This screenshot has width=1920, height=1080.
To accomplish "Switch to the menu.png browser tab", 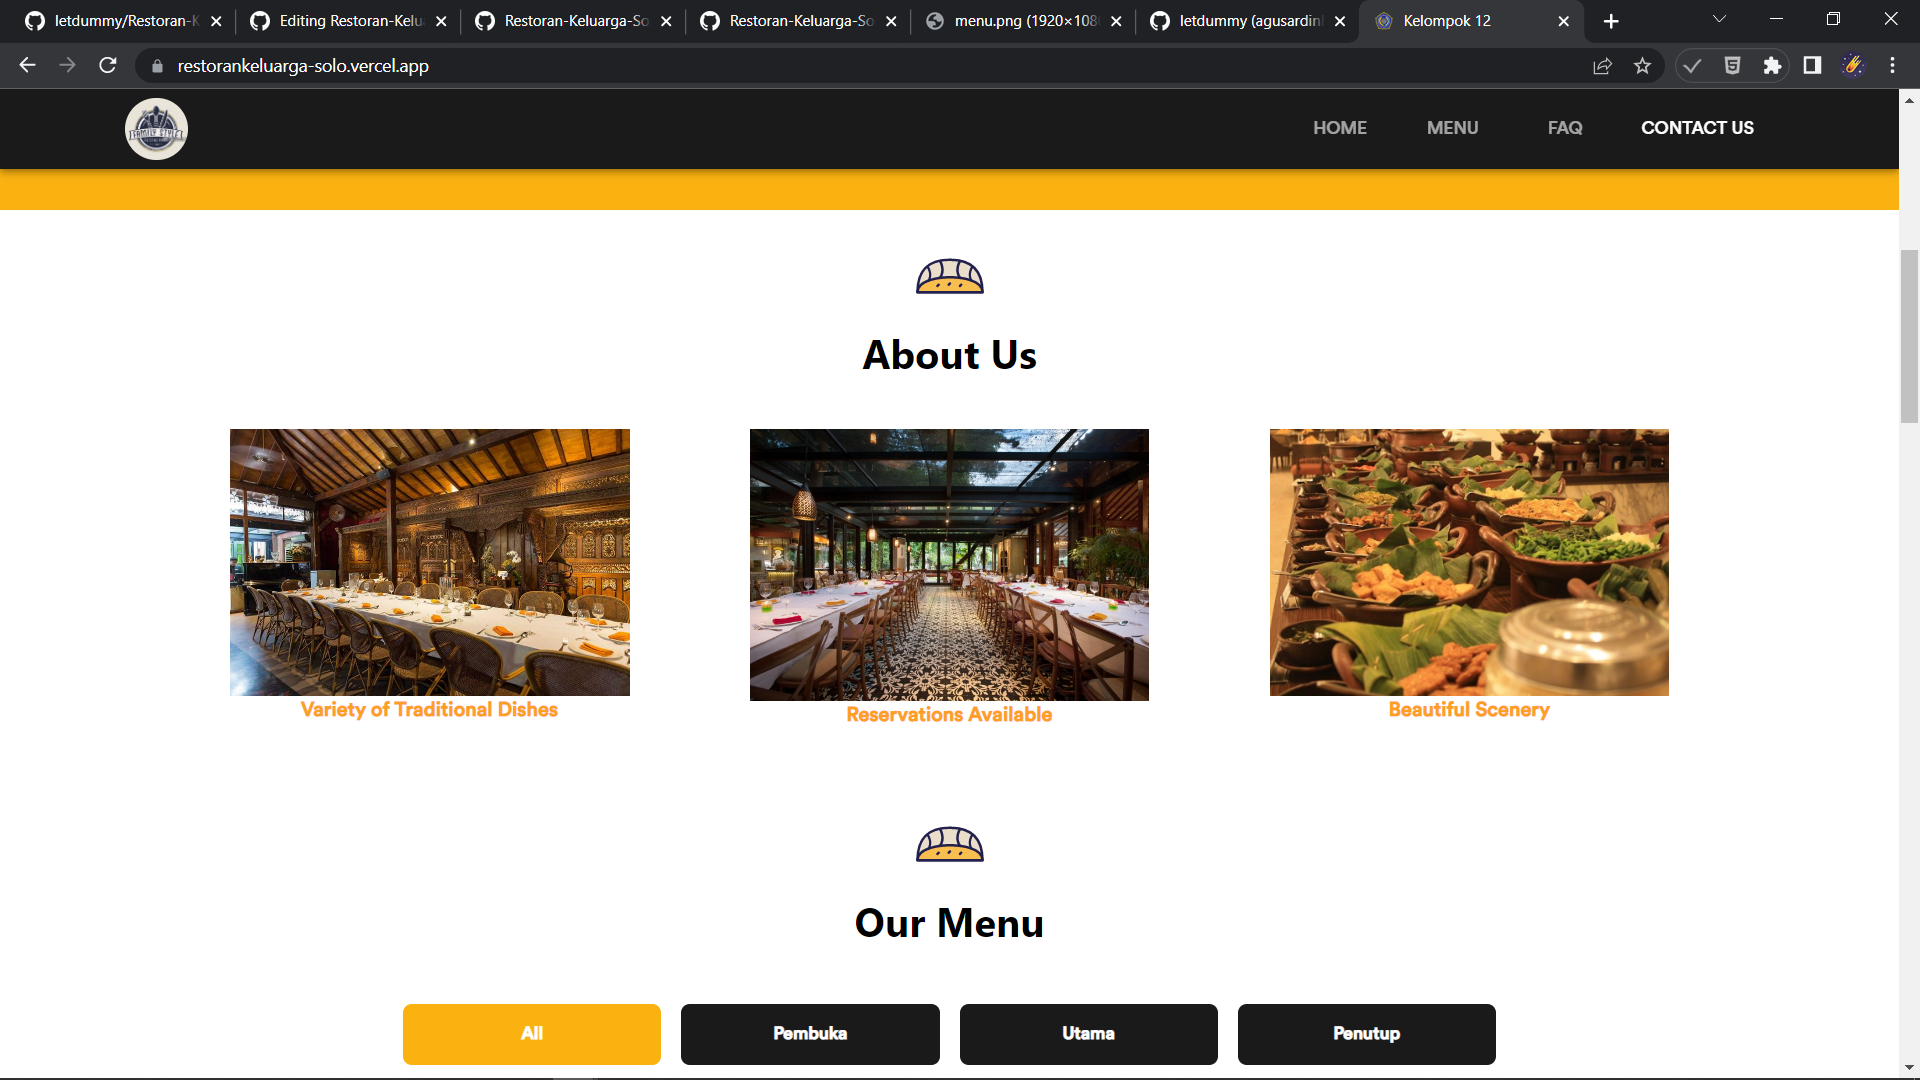I will click(1023, 21).
